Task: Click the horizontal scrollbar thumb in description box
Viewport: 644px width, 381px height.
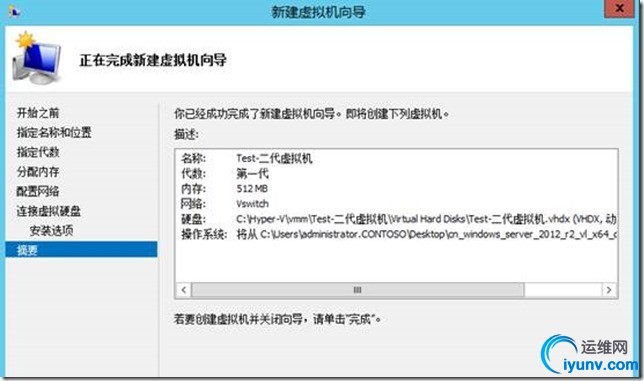Action: click(x=358, y=290)
